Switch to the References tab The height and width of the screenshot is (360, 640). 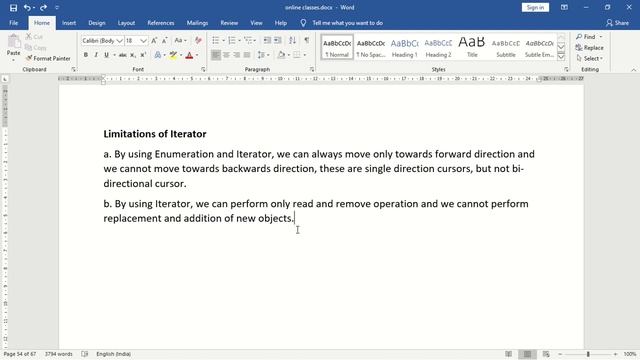click(x=161, y=23)
